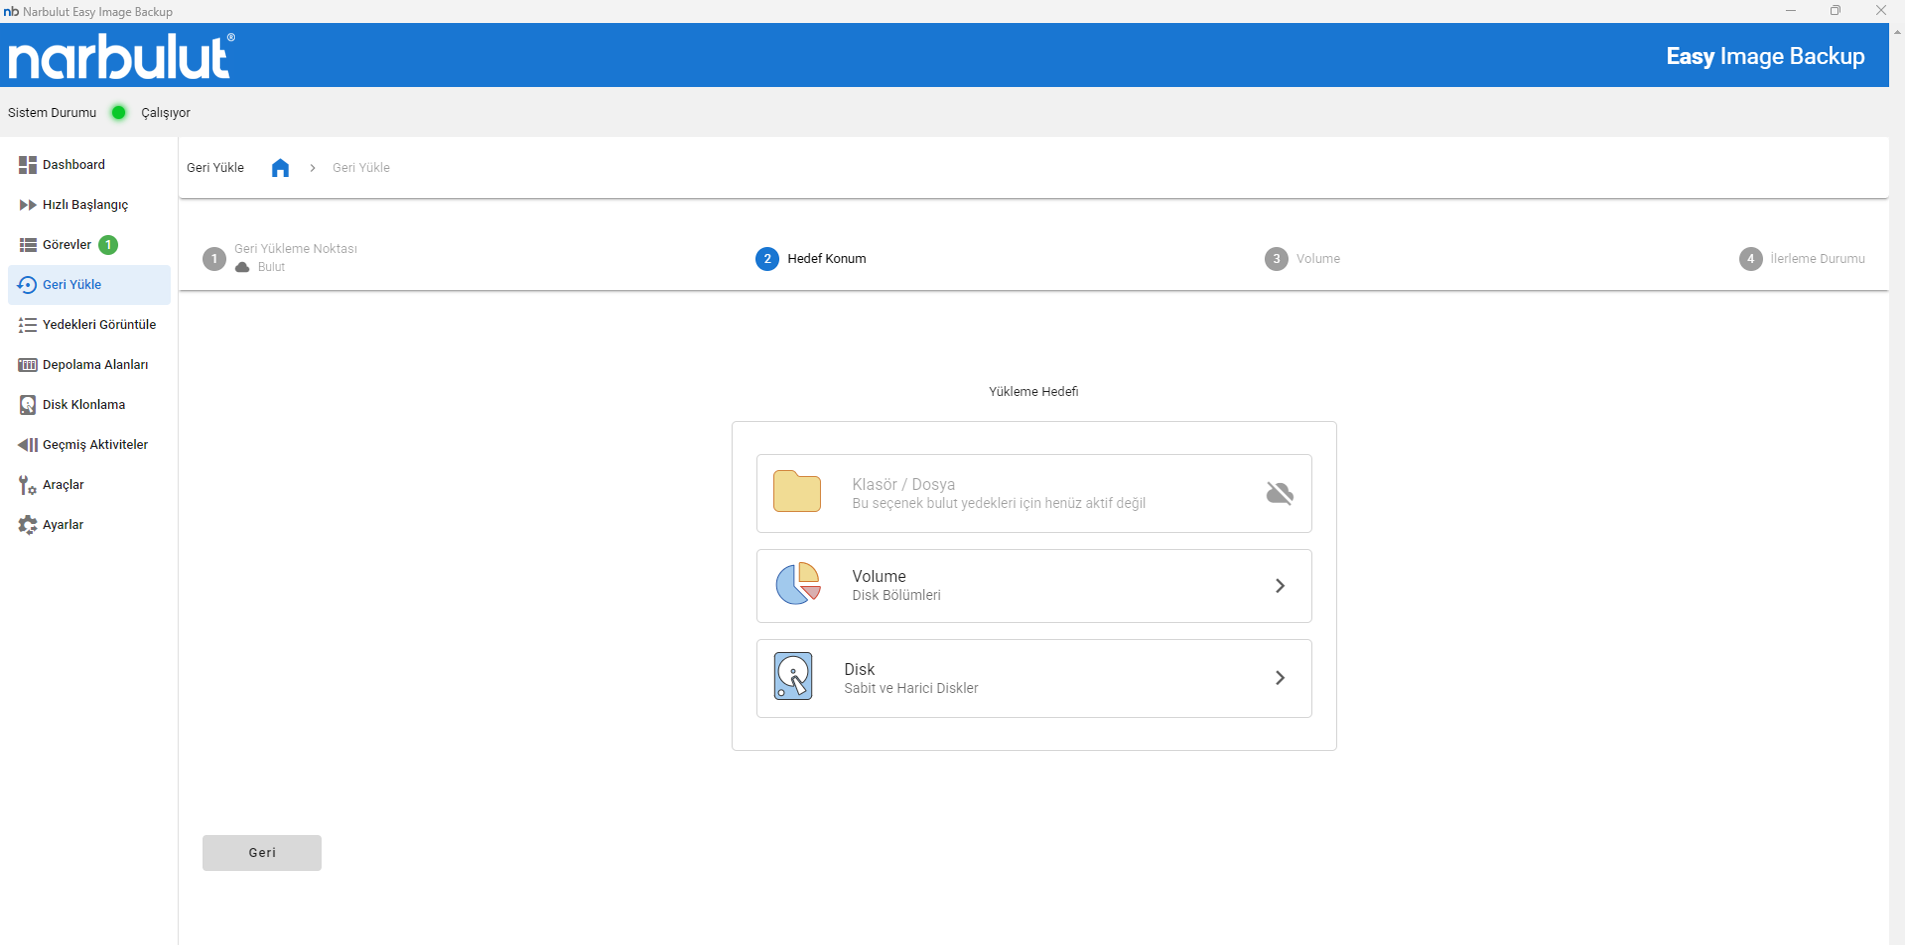This screenshot has height=945, width=1905.
Task: Expand the Disk option chevron arrow
Action: click(x=1279, y=678)
